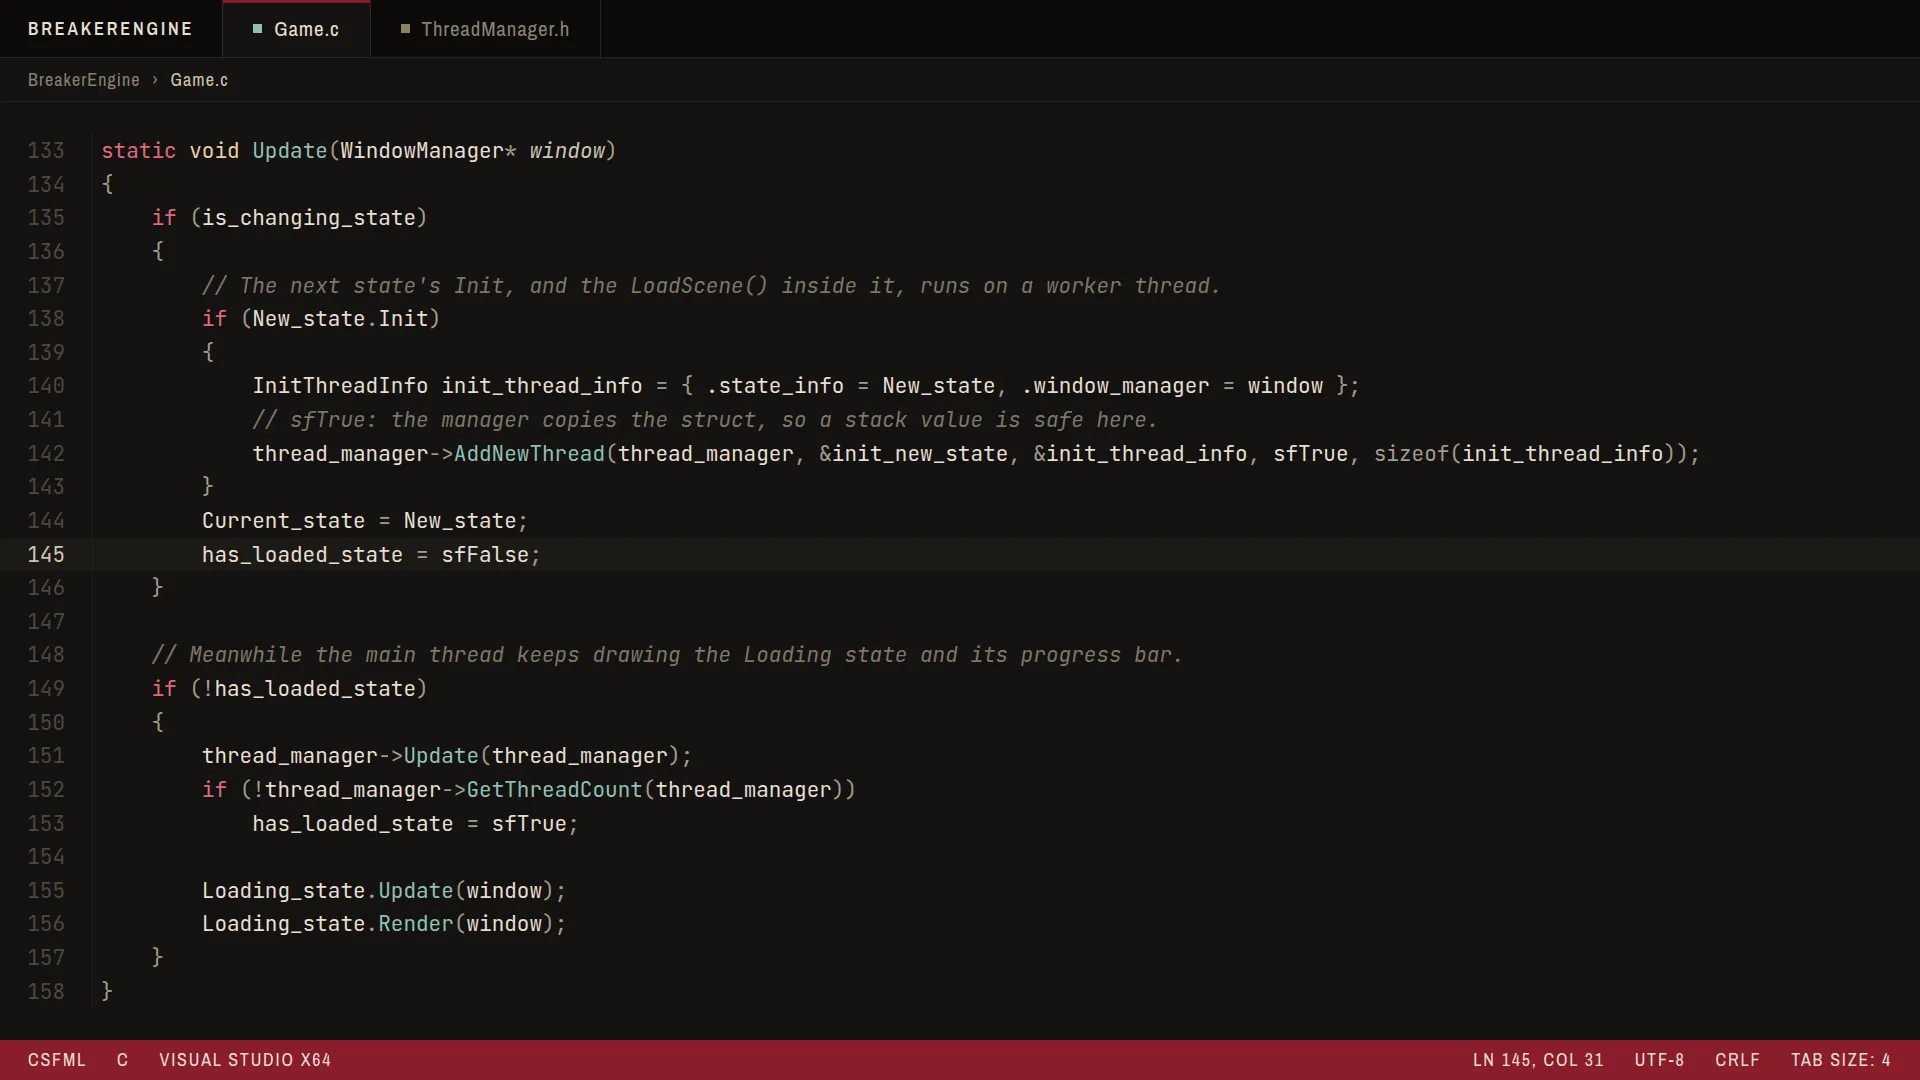Click 'has_loaded_state = sfTrue;' on line 153
The width and height of the screenshot is (1920, 1080).
tap(415, 824)
